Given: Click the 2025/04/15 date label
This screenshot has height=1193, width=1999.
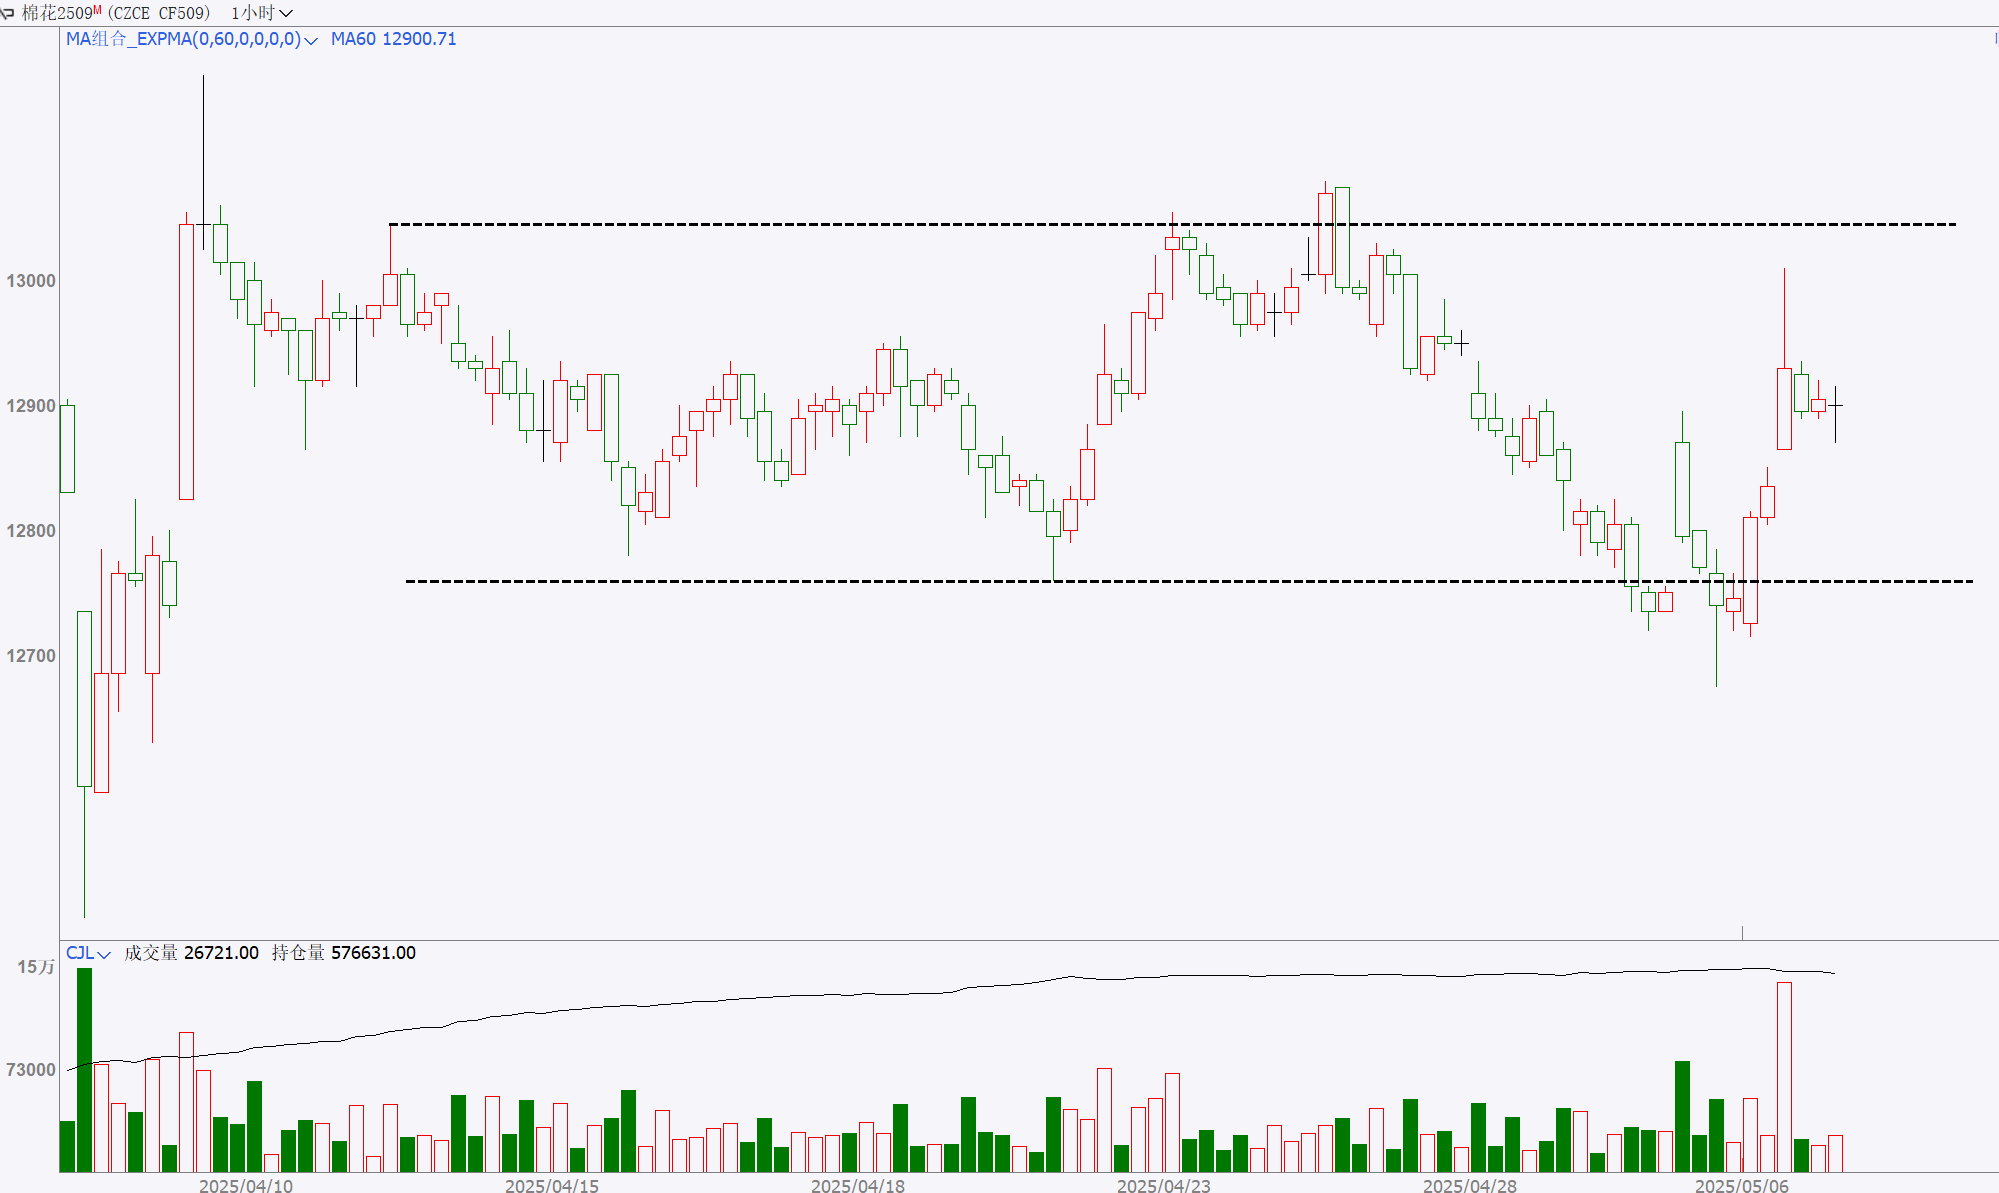Looking at the screenshot, I should (x=552, y=1186).
